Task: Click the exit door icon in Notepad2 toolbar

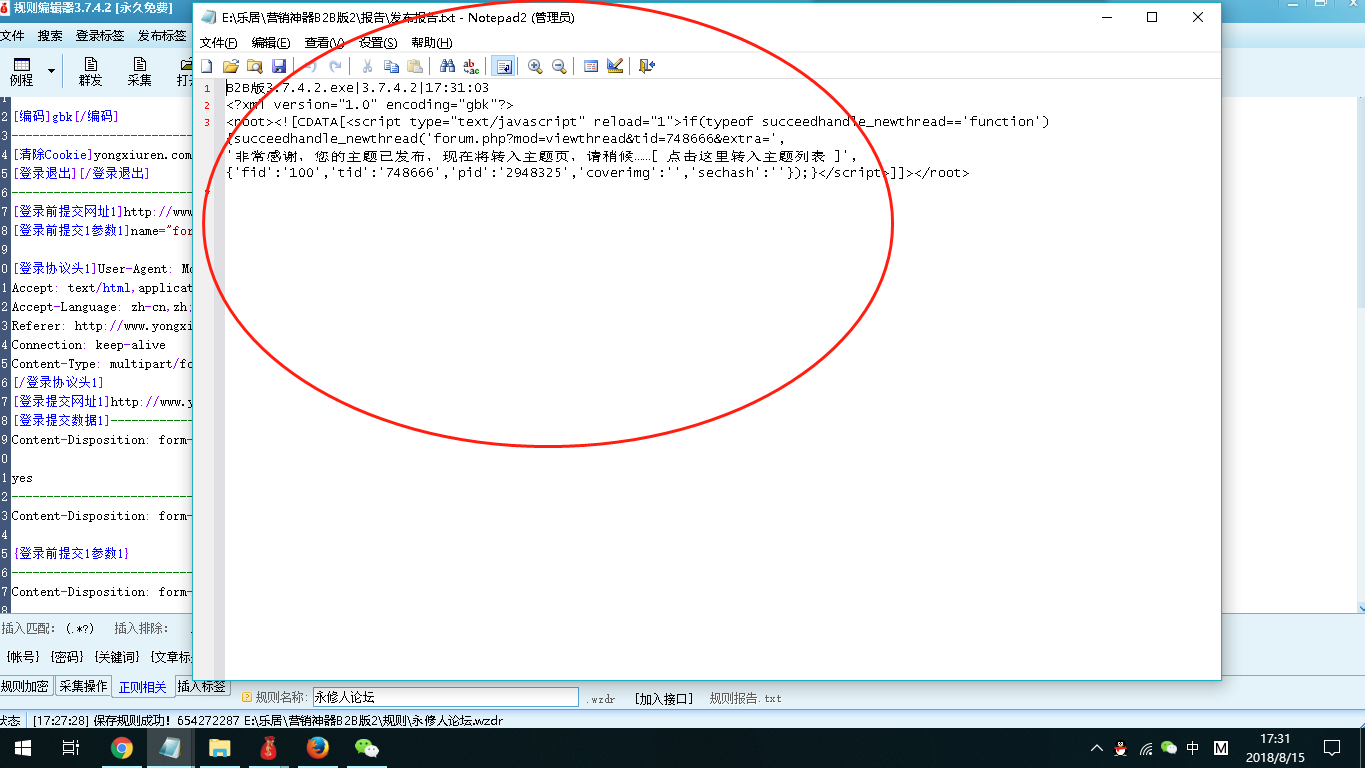Action: 647,66
